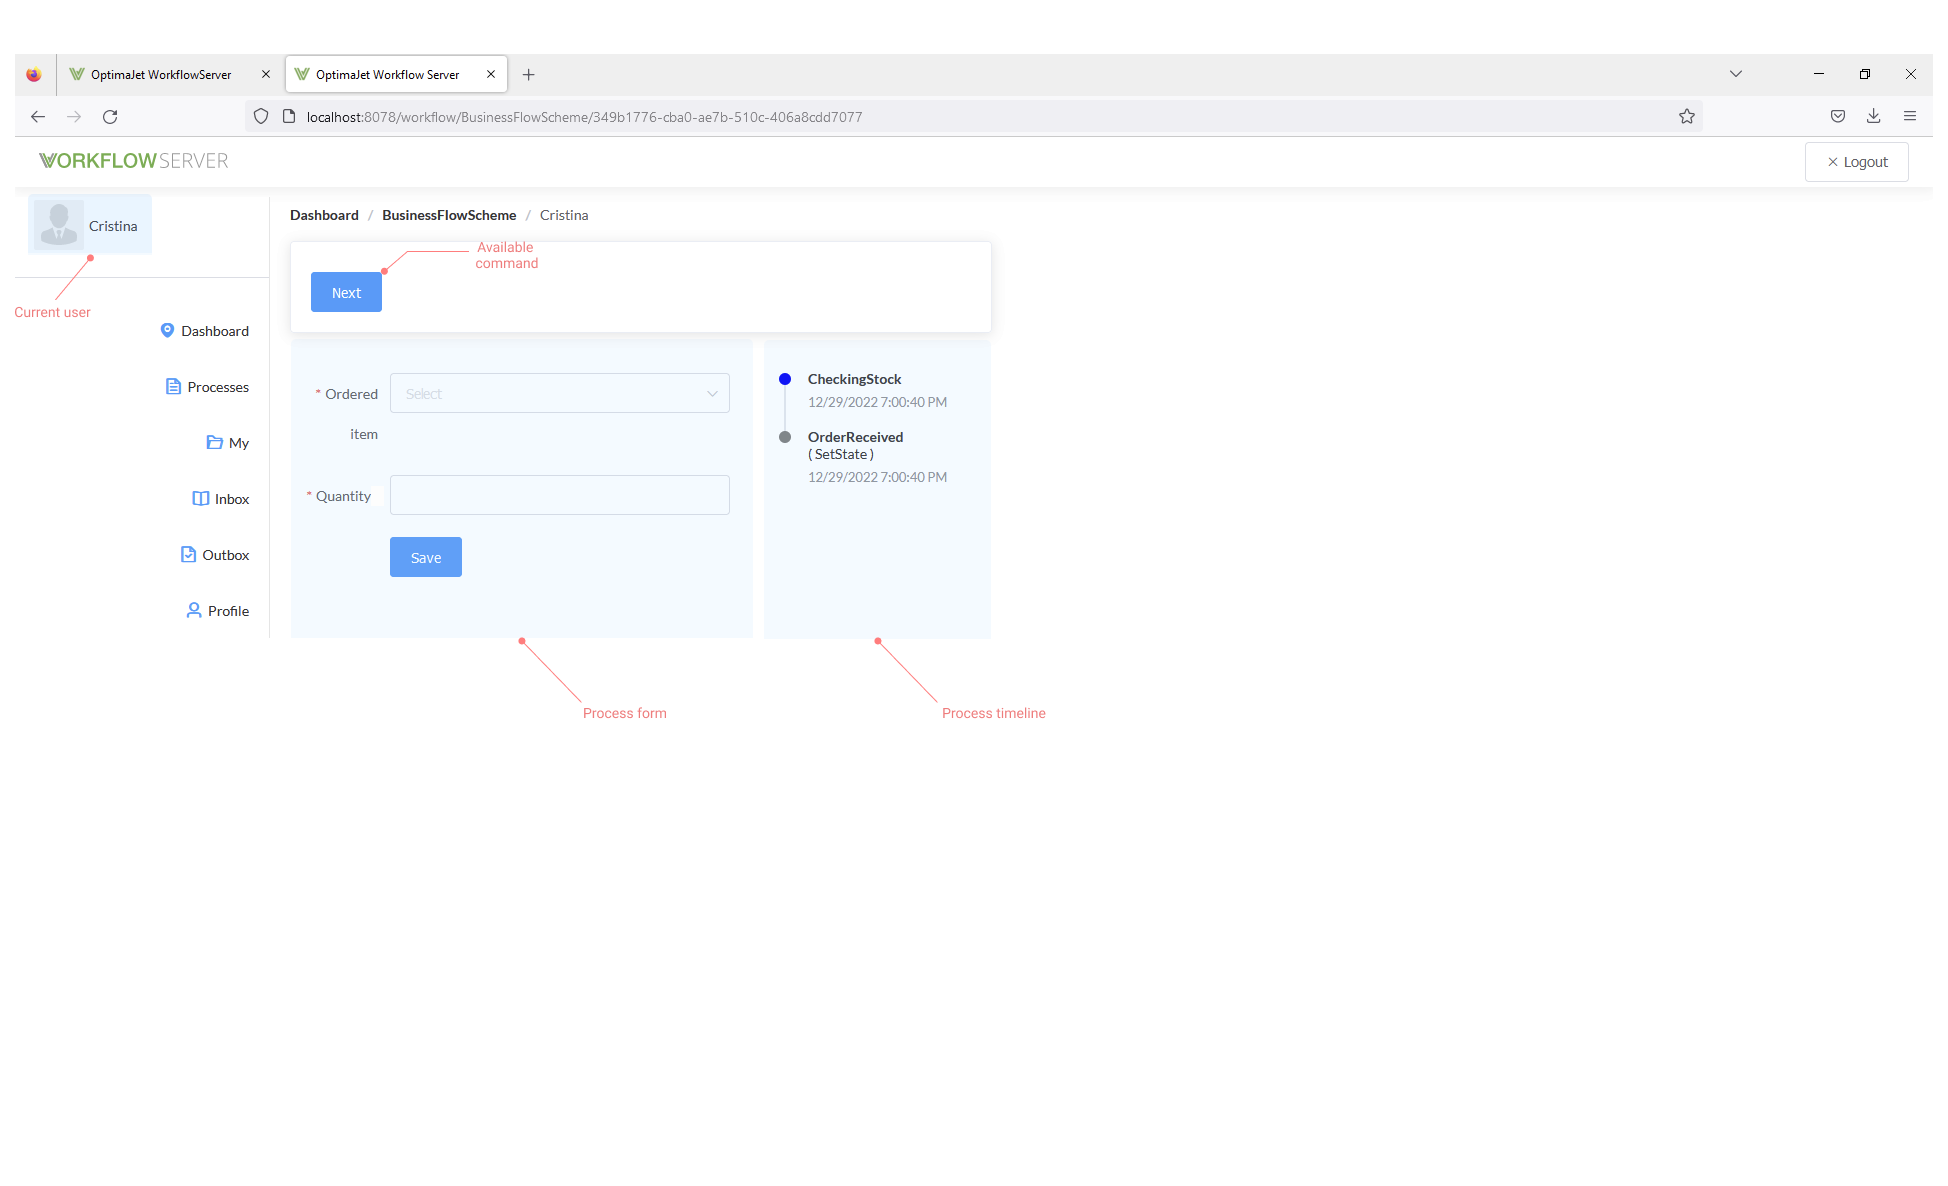Click the Profile person icon in sidebar
The image size is (1948, 1186).
click(194, 610)
